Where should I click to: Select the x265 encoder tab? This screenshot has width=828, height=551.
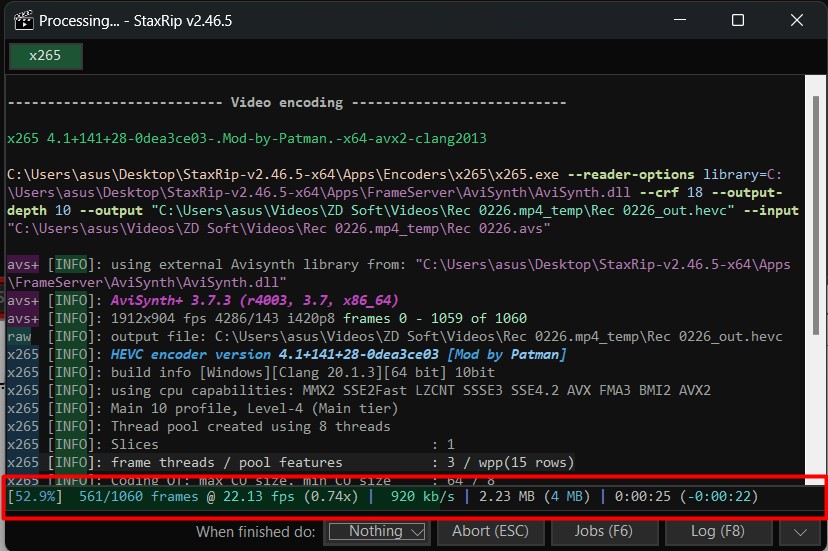click(x=45, y=56)
